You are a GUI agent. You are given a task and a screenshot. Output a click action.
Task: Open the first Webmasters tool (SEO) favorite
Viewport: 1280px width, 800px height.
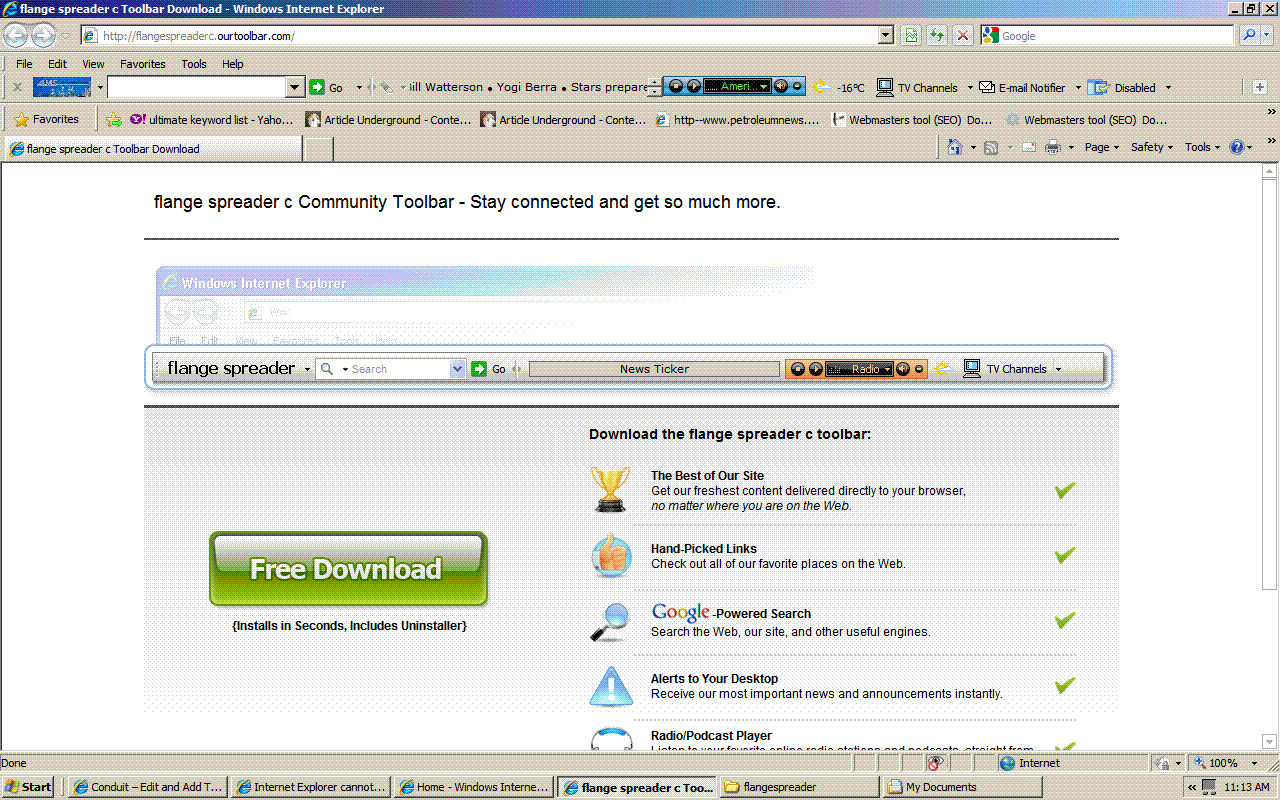point(912,120)
